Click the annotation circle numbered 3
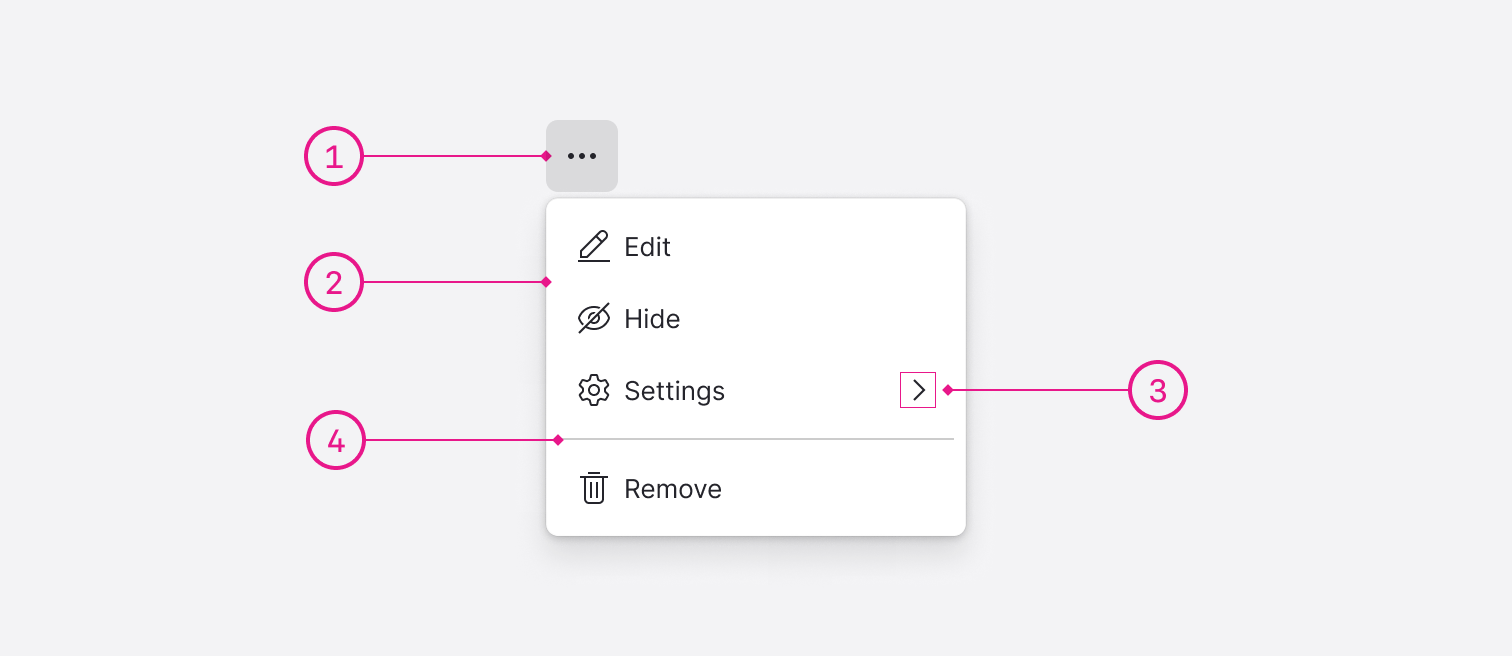The height and width of the screenshot is (656, 1512). [1158, 390]
